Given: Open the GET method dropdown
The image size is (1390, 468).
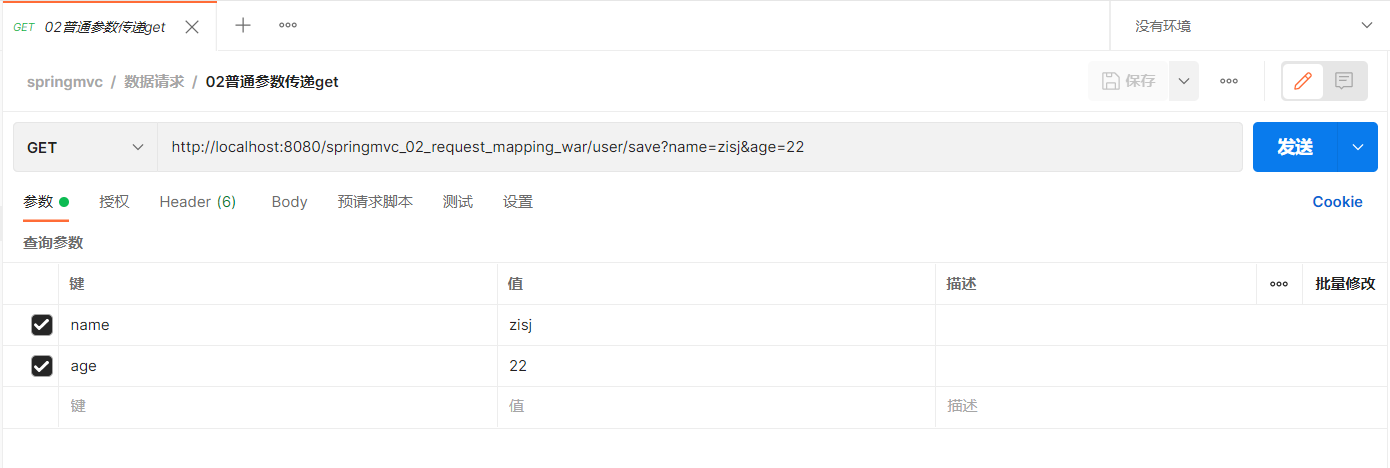Looking at the screenshot, I should (x=85, y=147).
